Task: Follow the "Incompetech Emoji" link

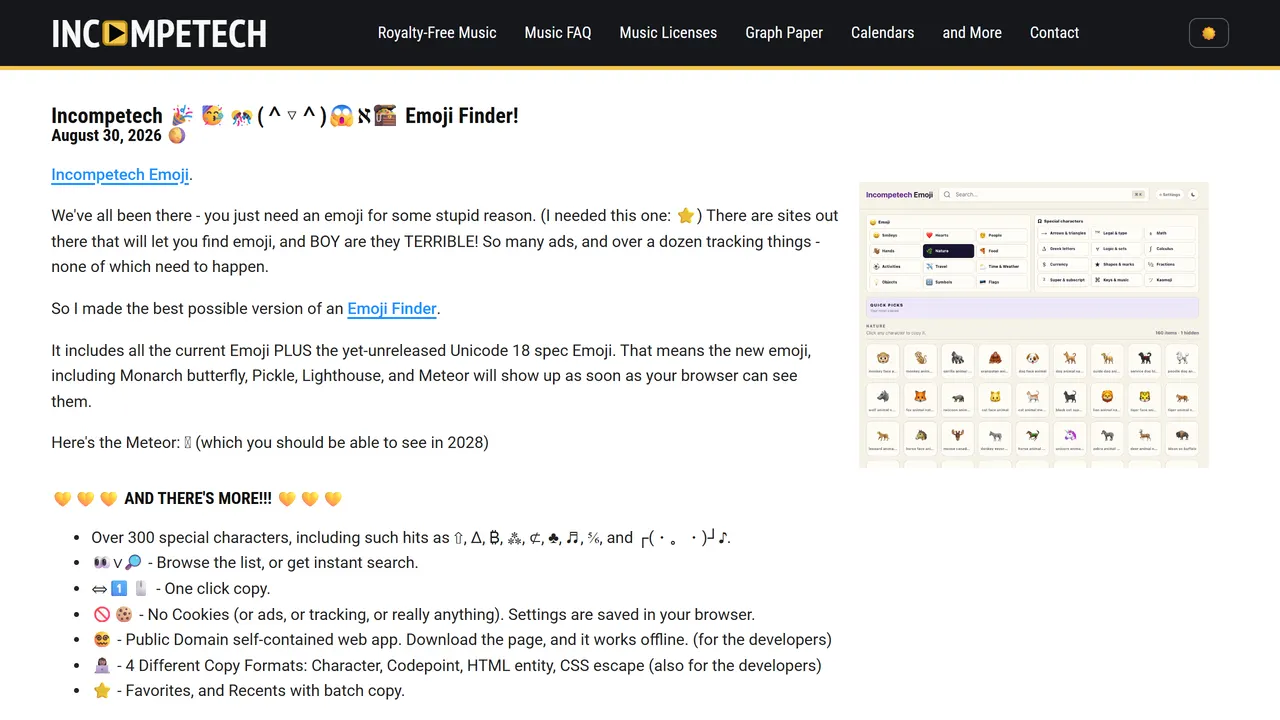Action: [x=120, y=175]
